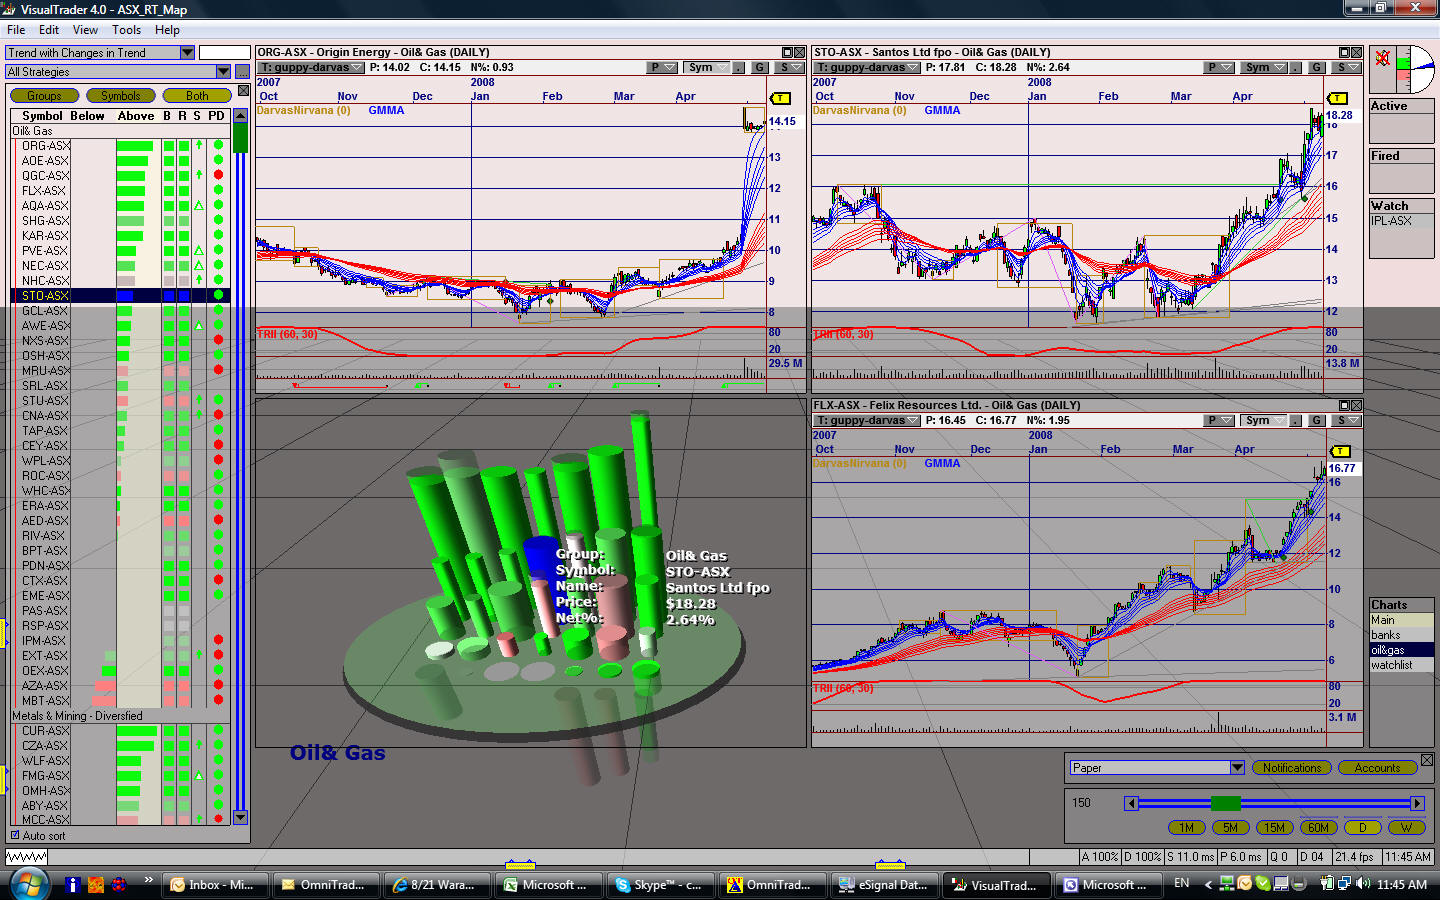
Task: Select 1M timeframe toggle
Action: 1187,827
